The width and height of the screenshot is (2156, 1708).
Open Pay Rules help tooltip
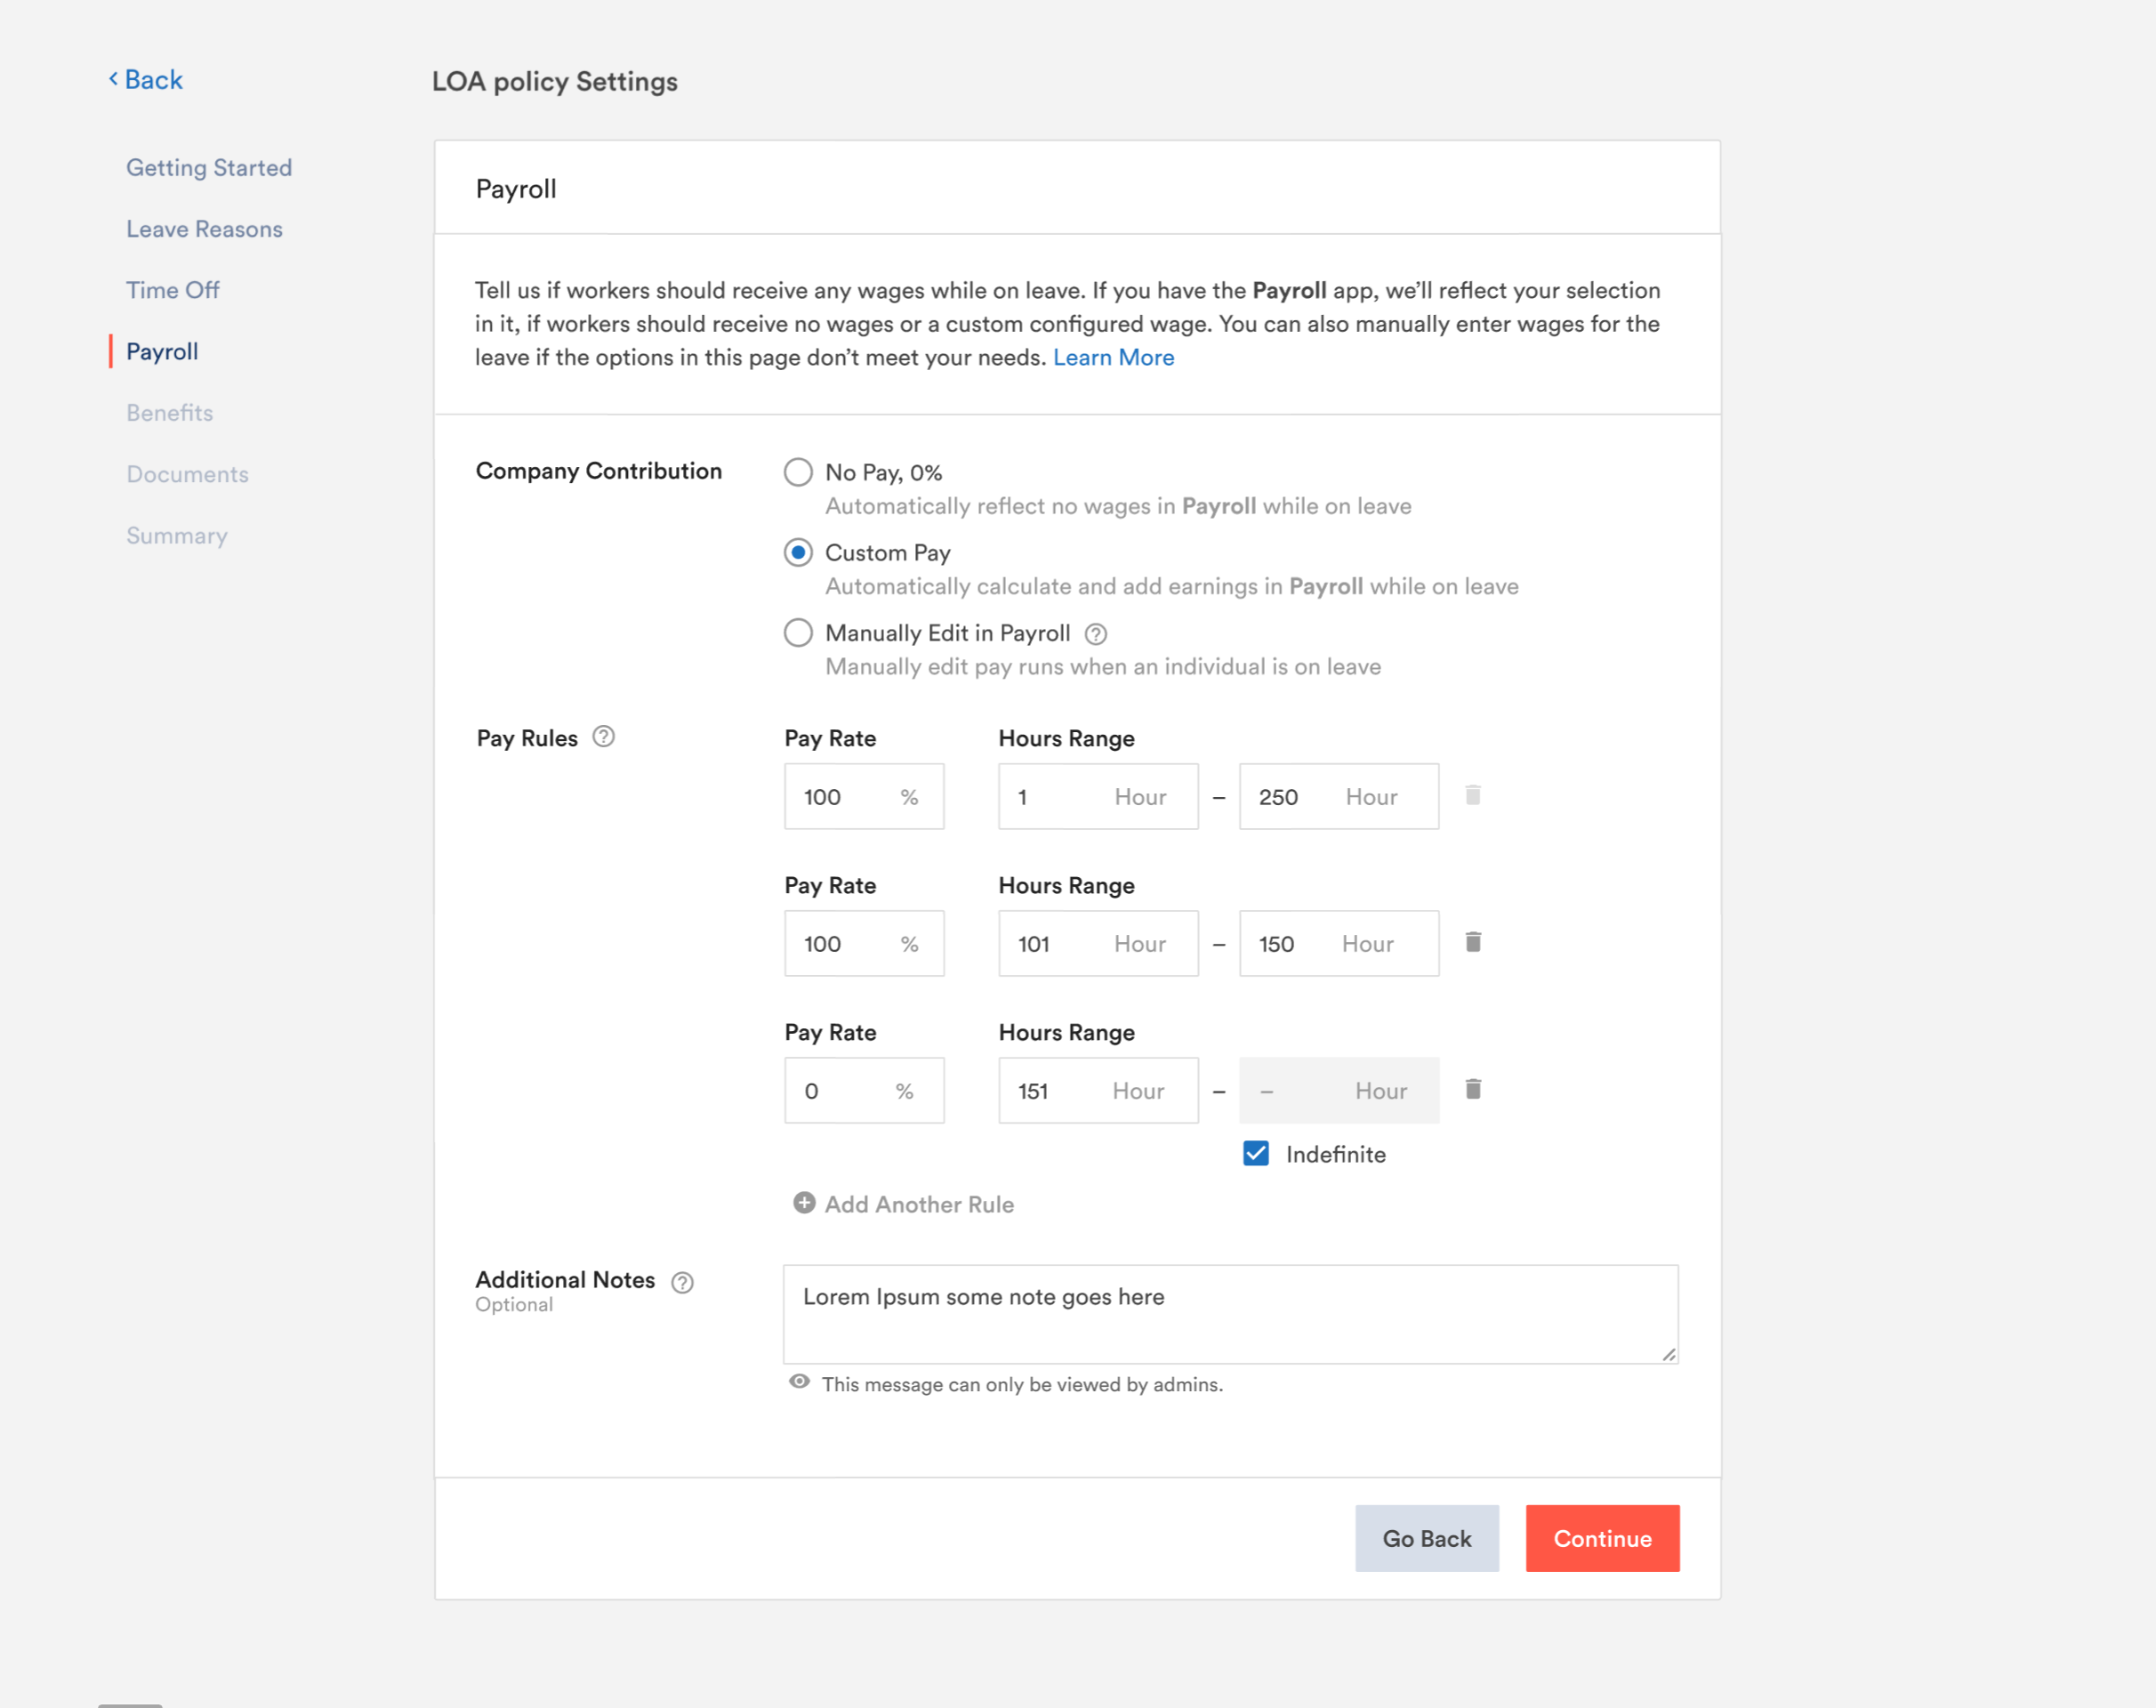click(x=603, y=737)
